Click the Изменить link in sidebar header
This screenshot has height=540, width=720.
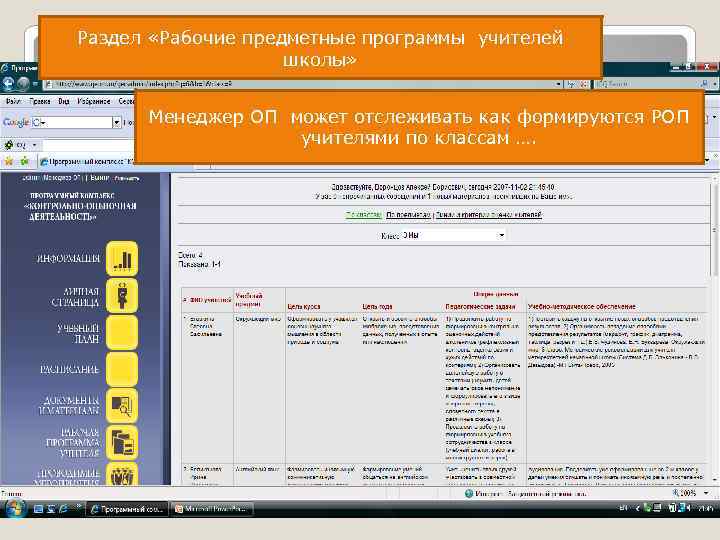(127, 179)
